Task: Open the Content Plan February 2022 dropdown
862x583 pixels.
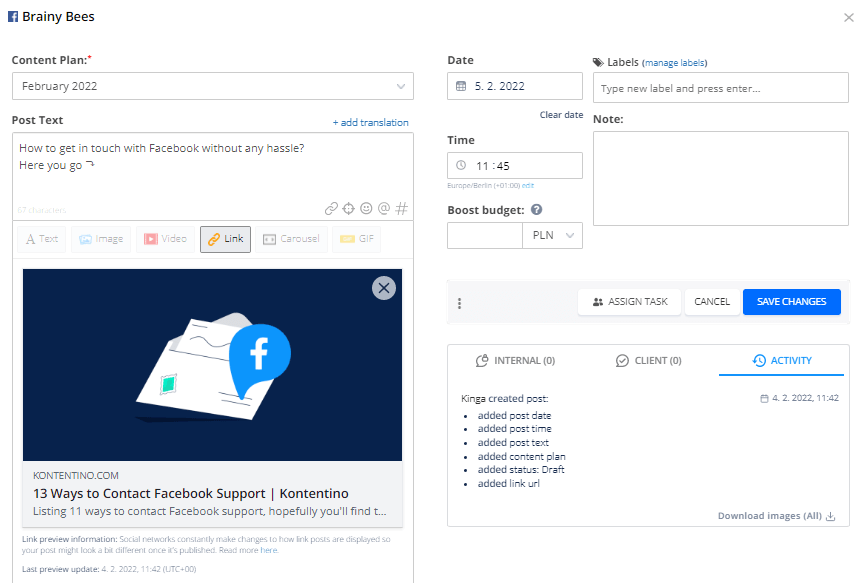Action: coord(213,86)
